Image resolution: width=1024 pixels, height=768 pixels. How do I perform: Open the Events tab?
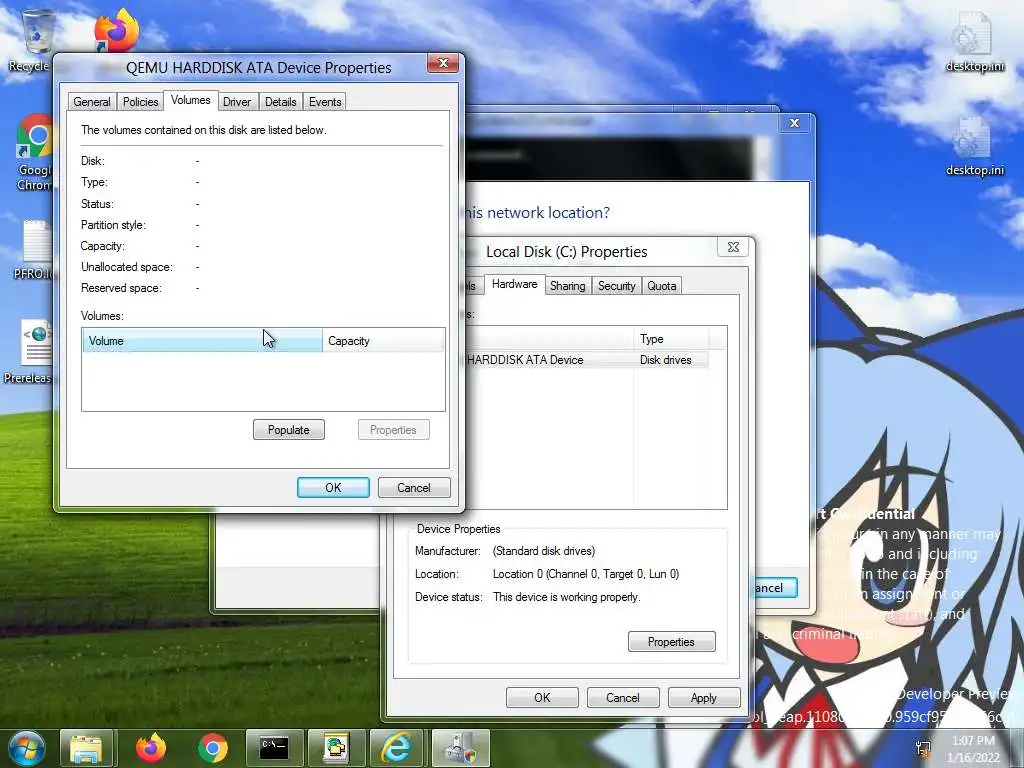(325, 102)
